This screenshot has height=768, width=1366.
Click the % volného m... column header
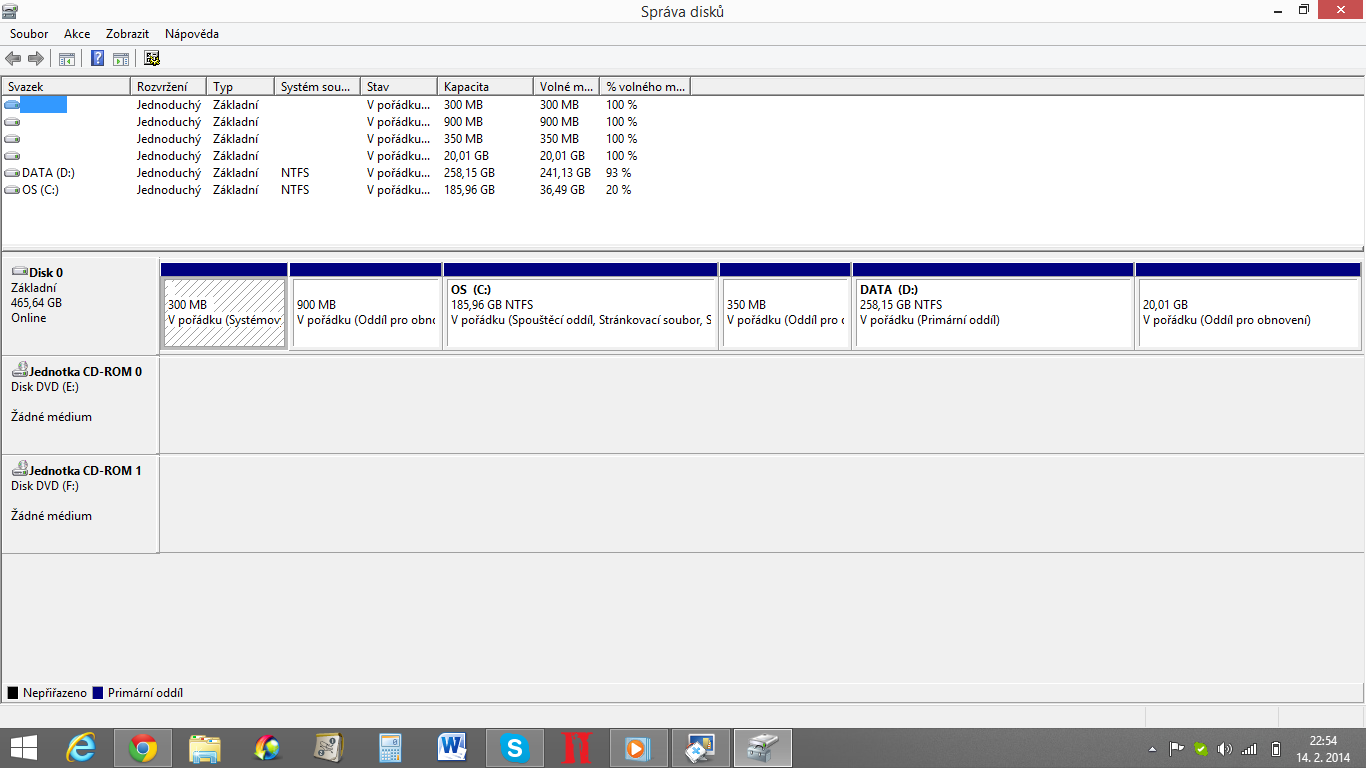[645, 87]
